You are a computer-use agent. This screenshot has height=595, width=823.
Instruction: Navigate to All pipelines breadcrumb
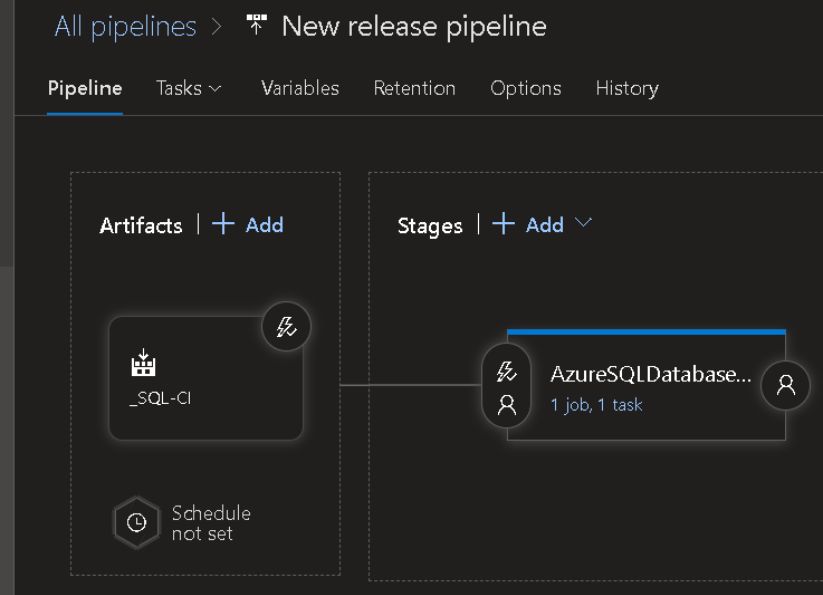[x=125, y=27]
